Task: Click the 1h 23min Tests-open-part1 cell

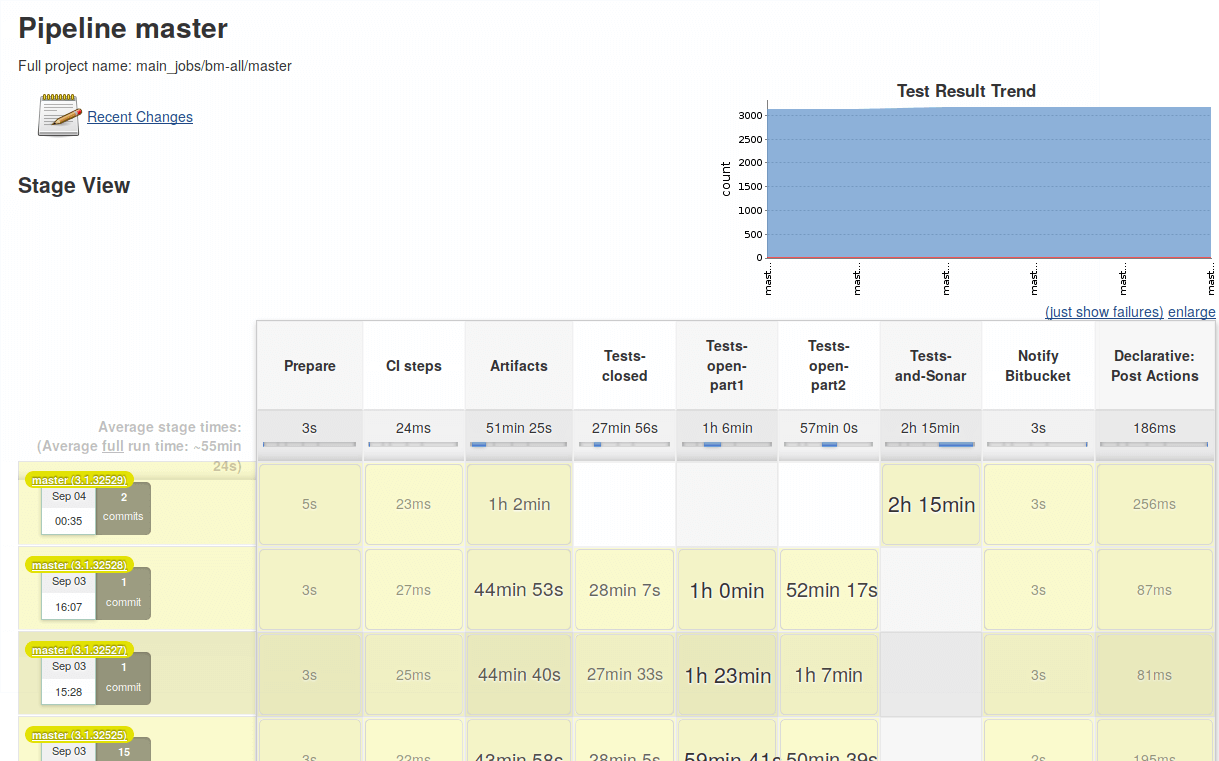Action: [x=727, y=676]
